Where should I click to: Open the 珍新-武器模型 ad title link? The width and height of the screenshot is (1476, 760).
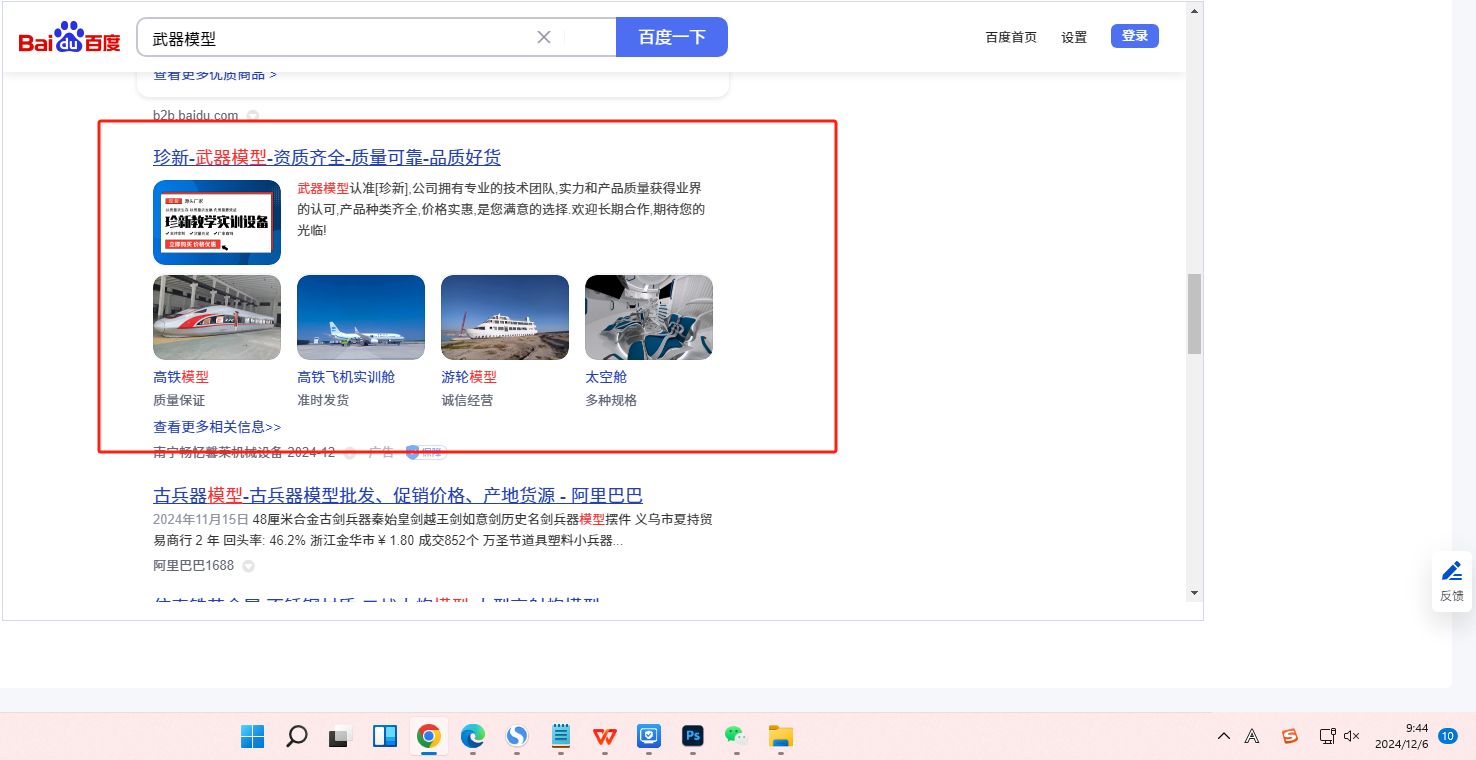[327, 157]
